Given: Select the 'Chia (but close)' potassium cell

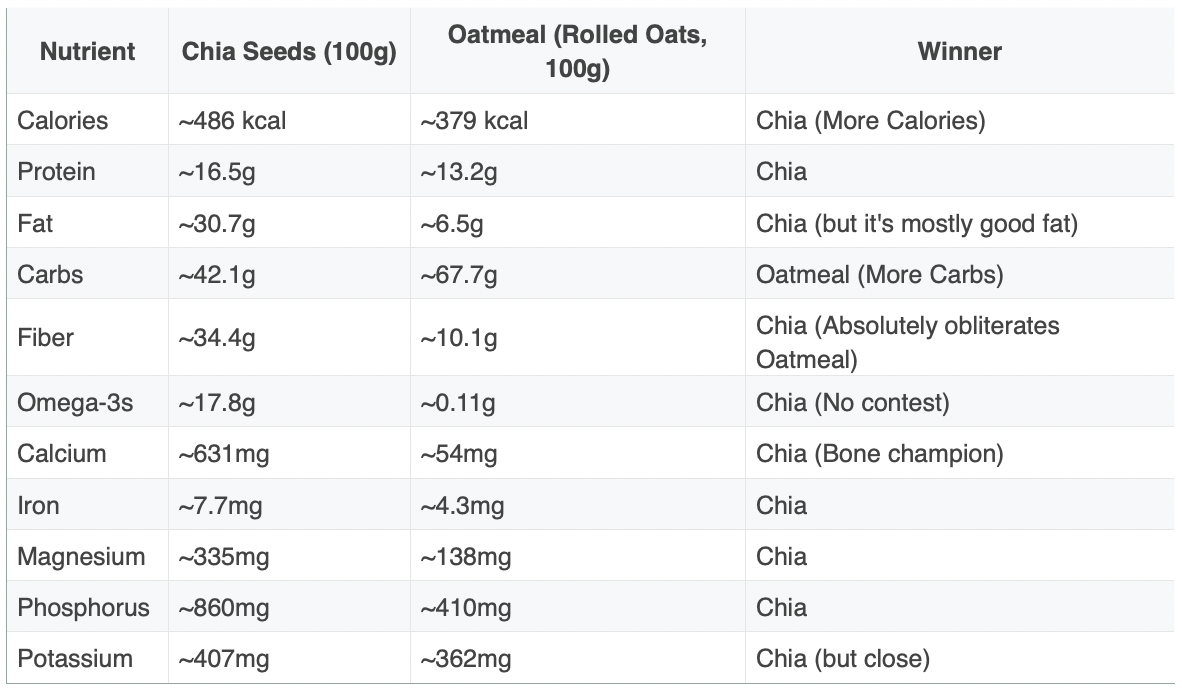Looking at the screenshot, I should point(843,658).
